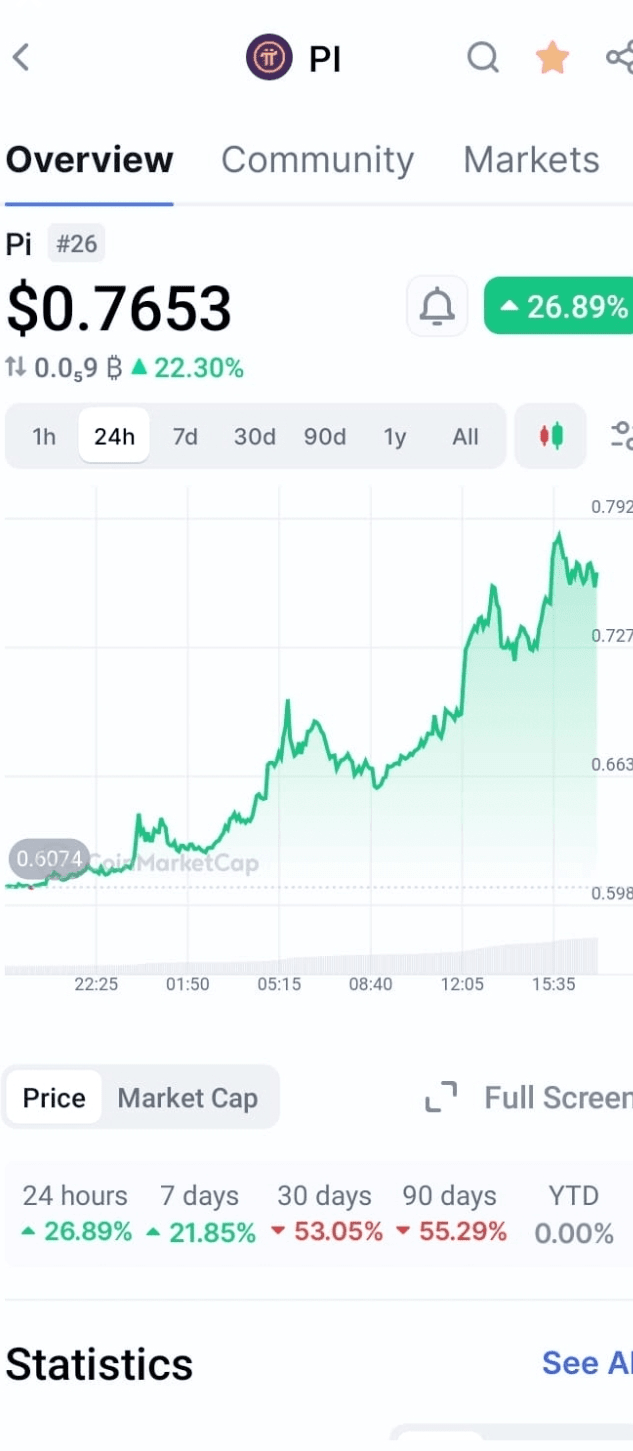Viewport: 633px width, 1451px height.
Task: Swap price conversion arrows icon
Action: [x=15, y=368]
